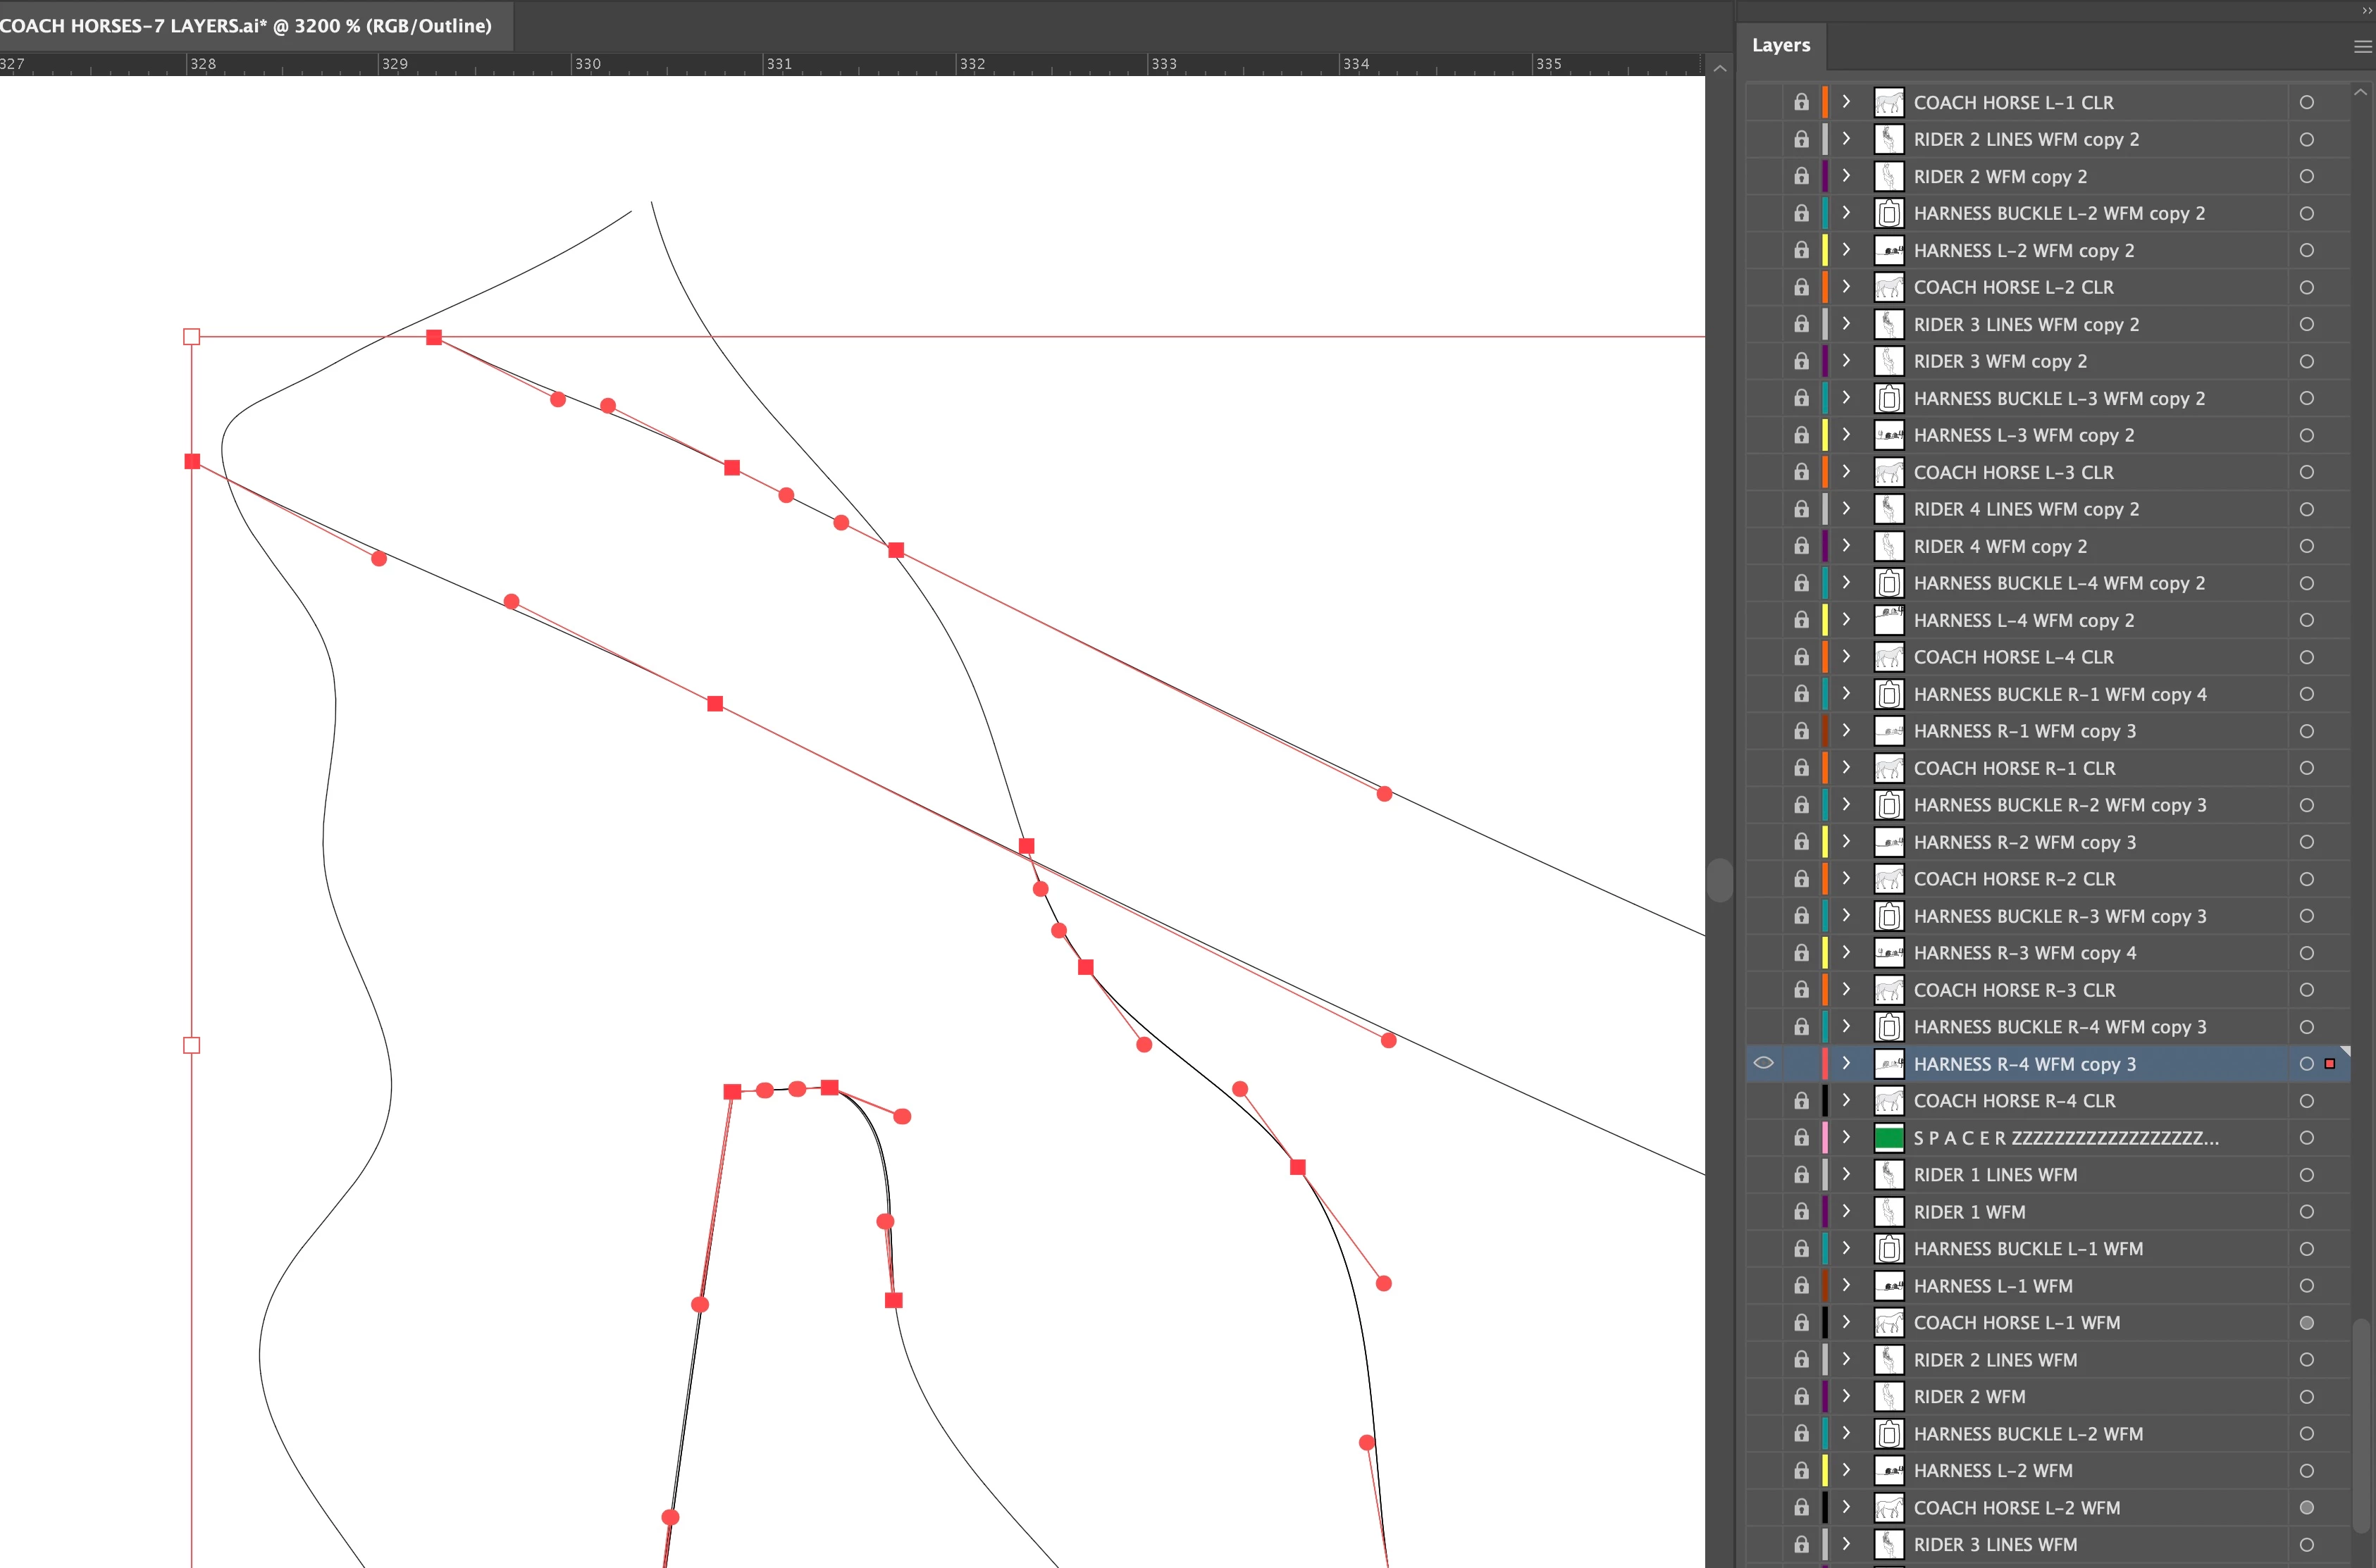Screen dimensions: 2376x1568
Task: Toggle visibility of COACH HORSE R-4 CLR layer
Action: pyautogui.click(x=1763, y=1100)
